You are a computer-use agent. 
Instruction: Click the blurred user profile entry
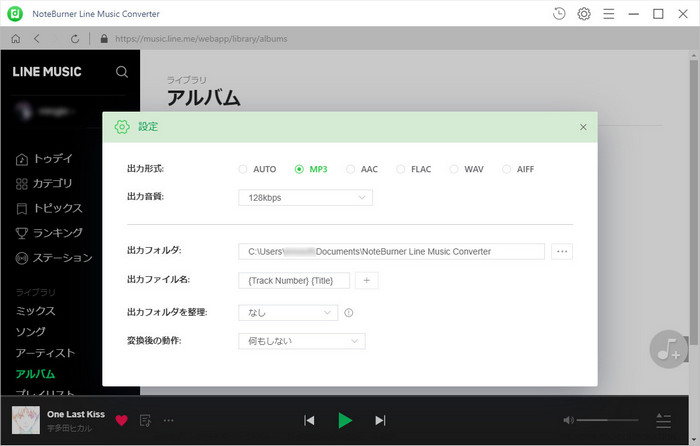[x=45, y=111]
